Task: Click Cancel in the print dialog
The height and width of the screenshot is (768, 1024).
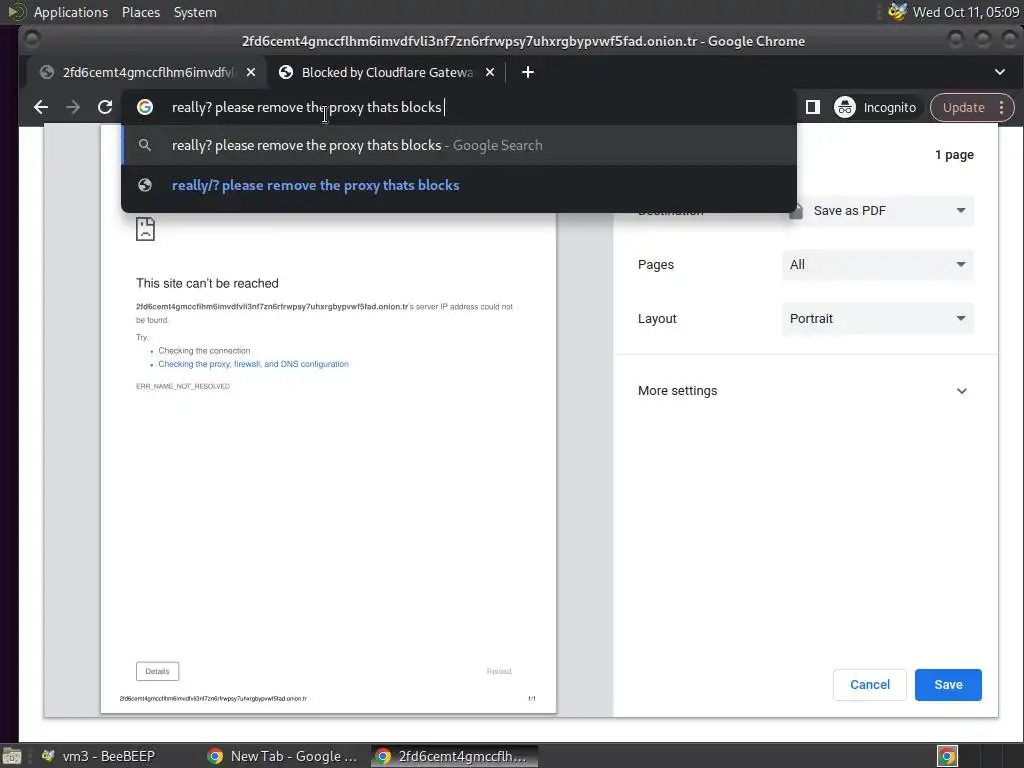Action: pyautogui.click(x=869, y=684)
